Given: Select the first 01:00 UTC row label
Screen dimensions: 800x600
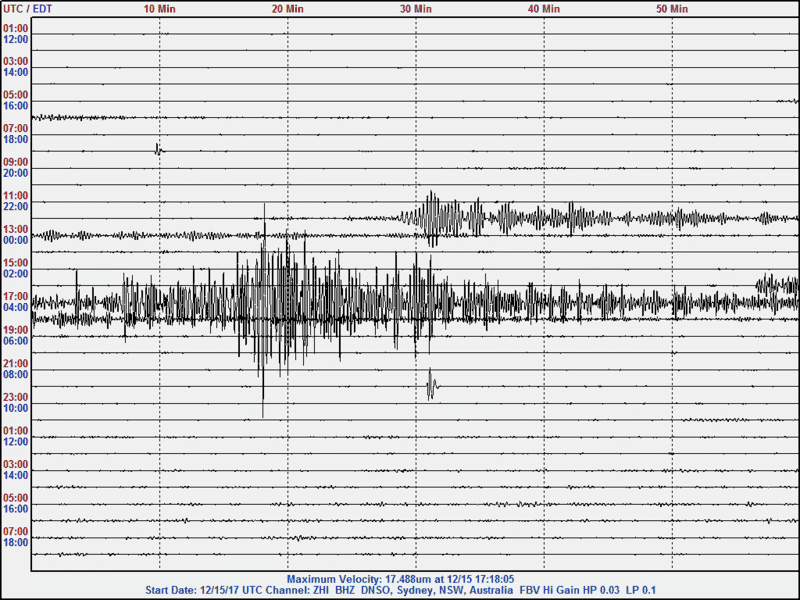Looking at the screenshot, I should (x=15, y=29).
